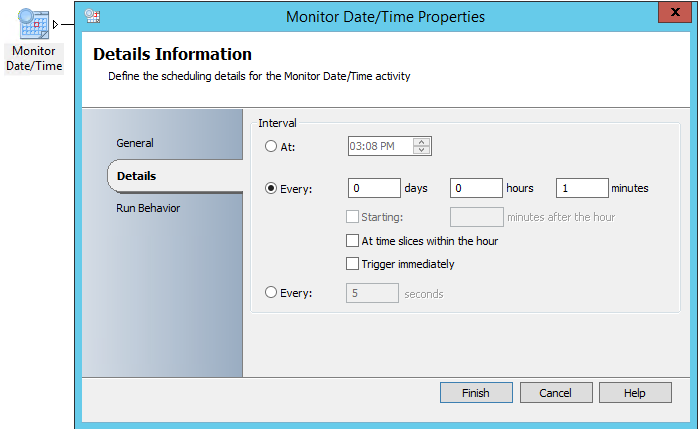Decrease the At time with down arrow

[421, 150]
